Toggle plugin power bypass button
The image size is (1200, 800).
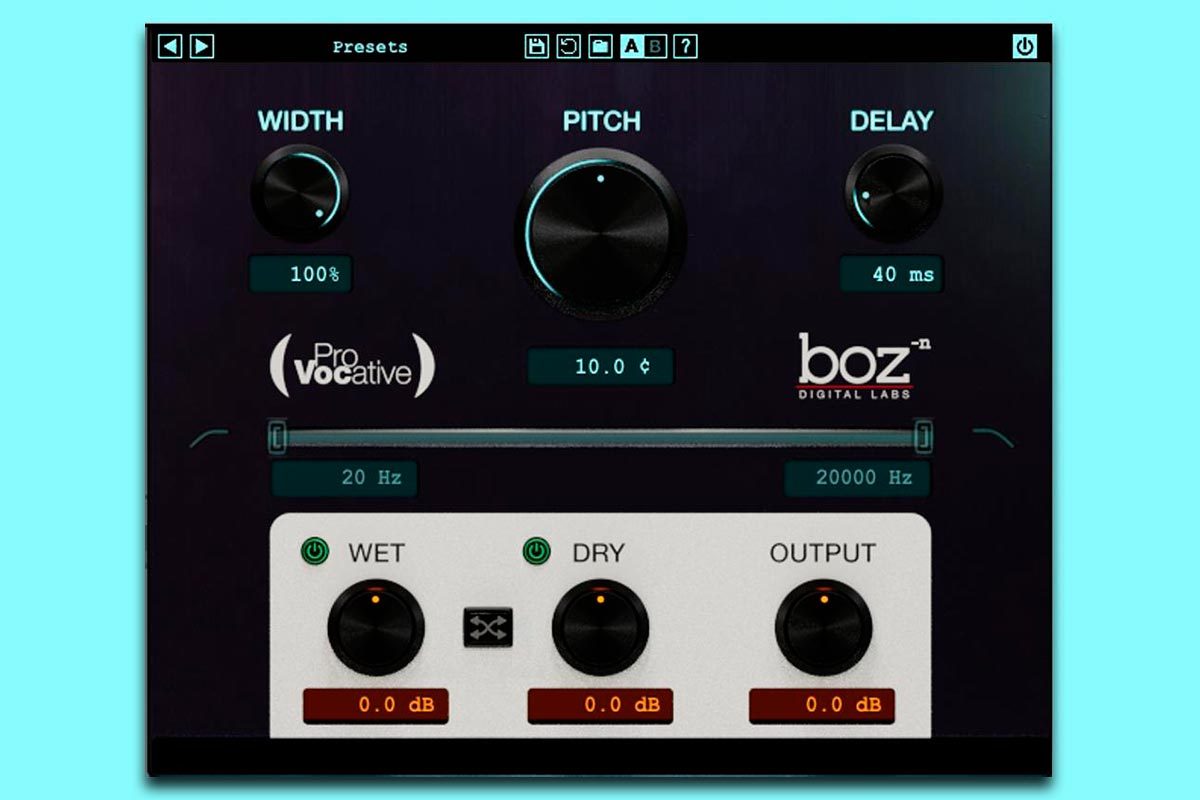(x=1025, y=46)
